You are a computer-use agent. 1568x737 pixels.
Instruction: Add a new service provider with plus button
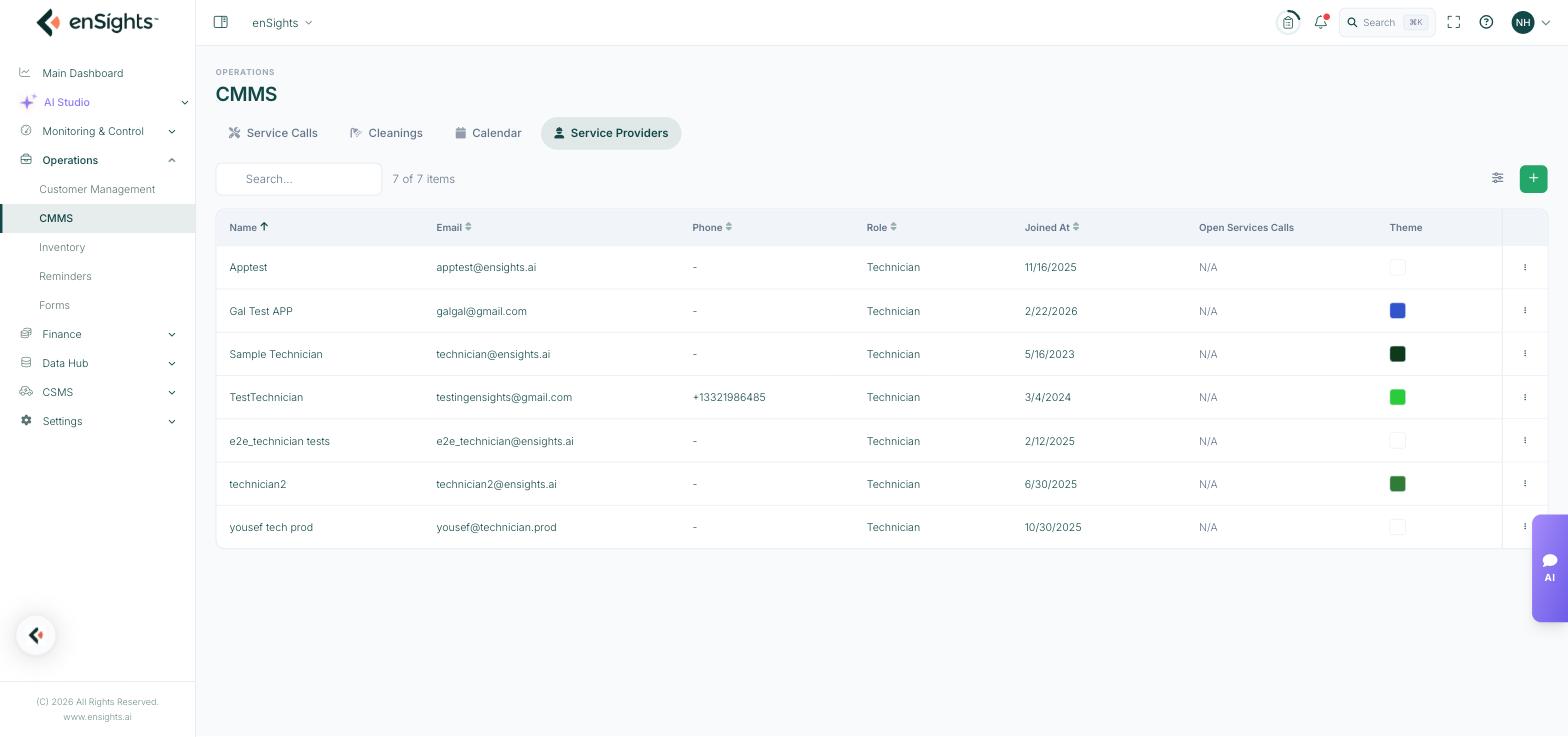pyautogui.click(x=1533, y=178)
